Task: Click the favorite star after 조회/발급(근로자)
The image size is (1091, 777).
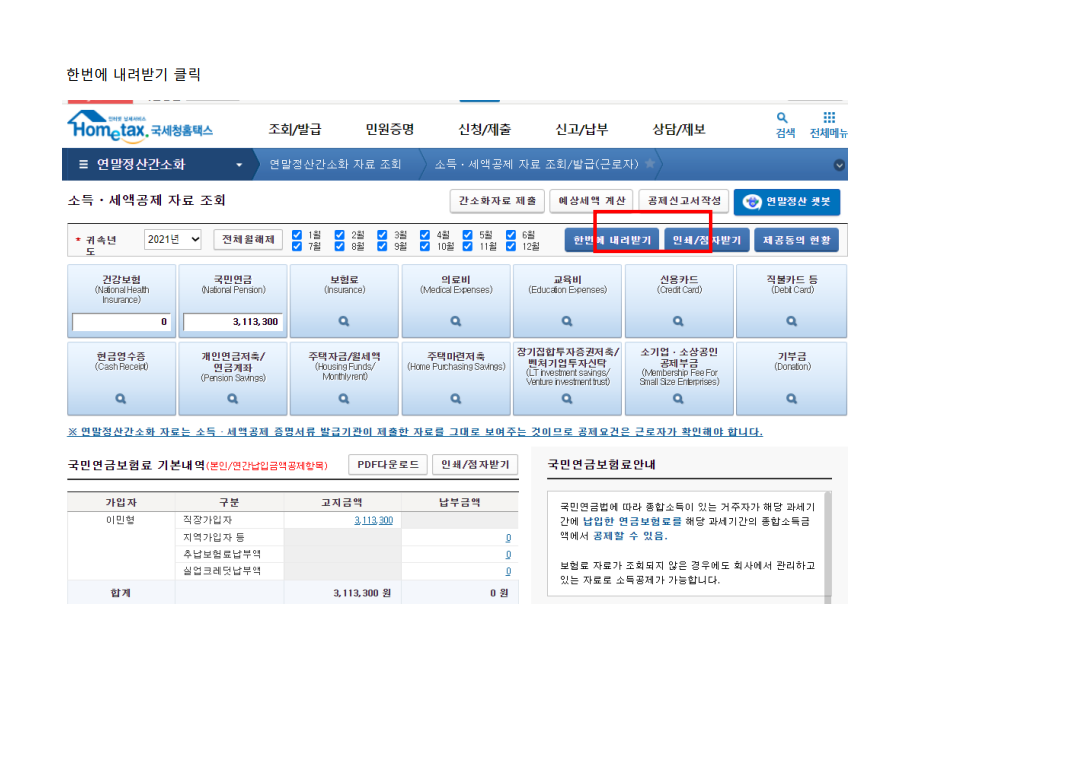Action: pos(650,163)
